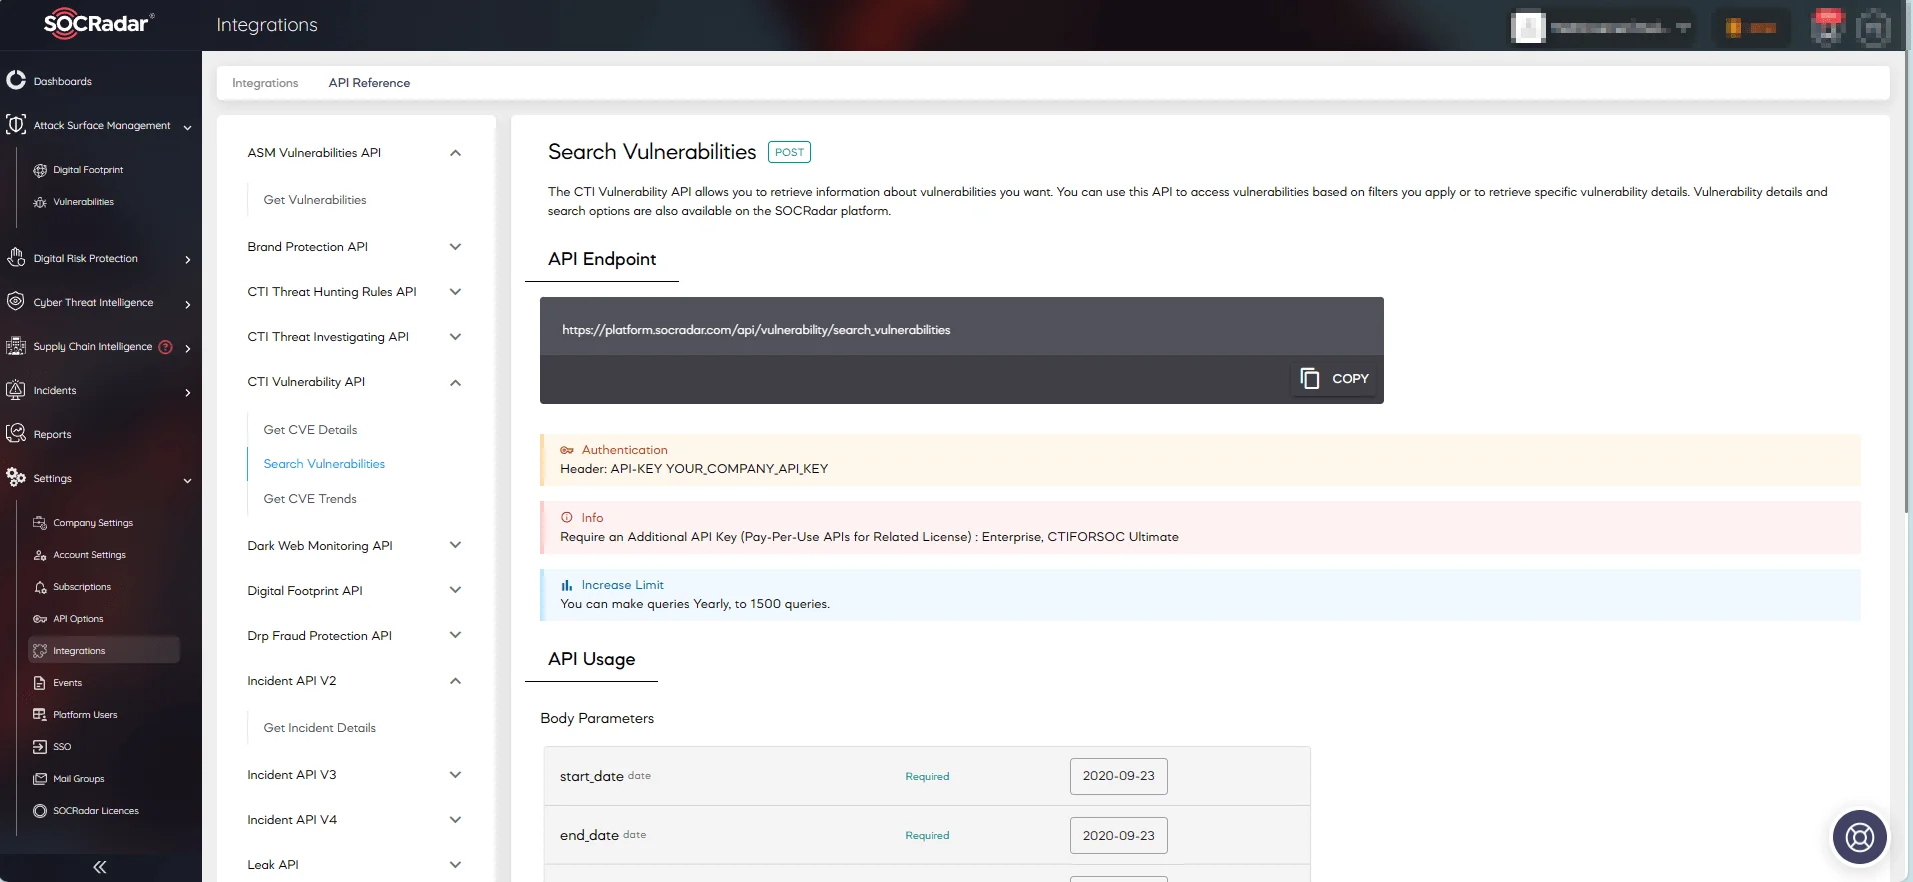Click the Subscriptions bell icon

(40, 587)
